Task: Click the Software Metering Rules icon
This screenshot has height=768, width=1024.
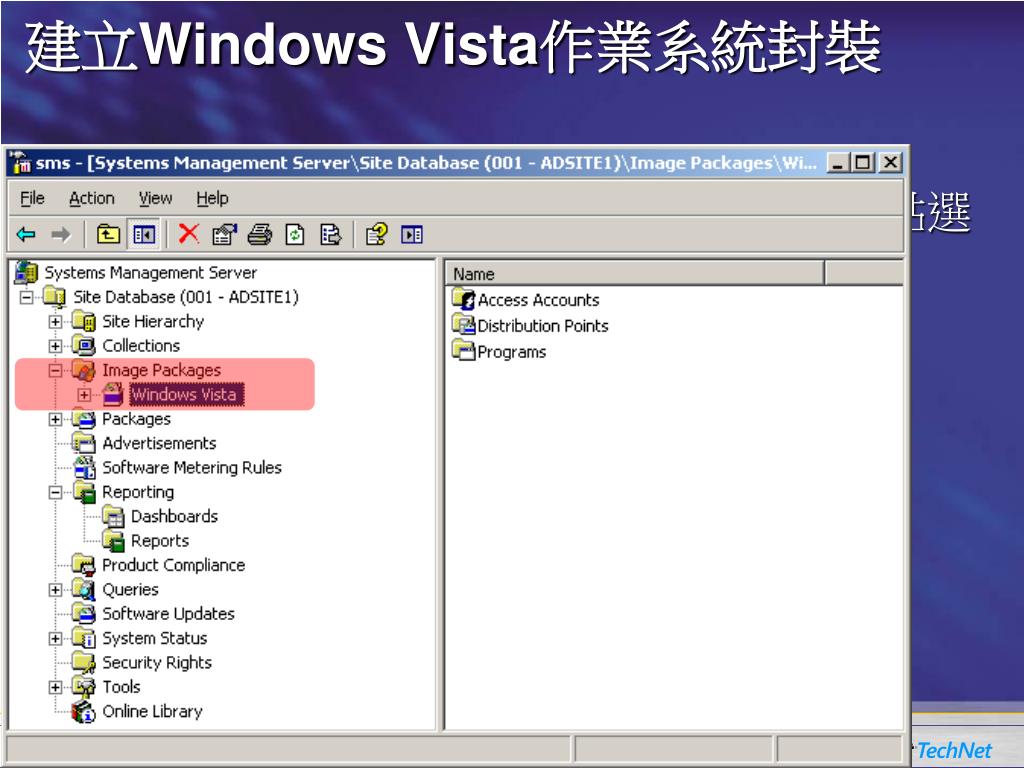Action: pos(84,468)
